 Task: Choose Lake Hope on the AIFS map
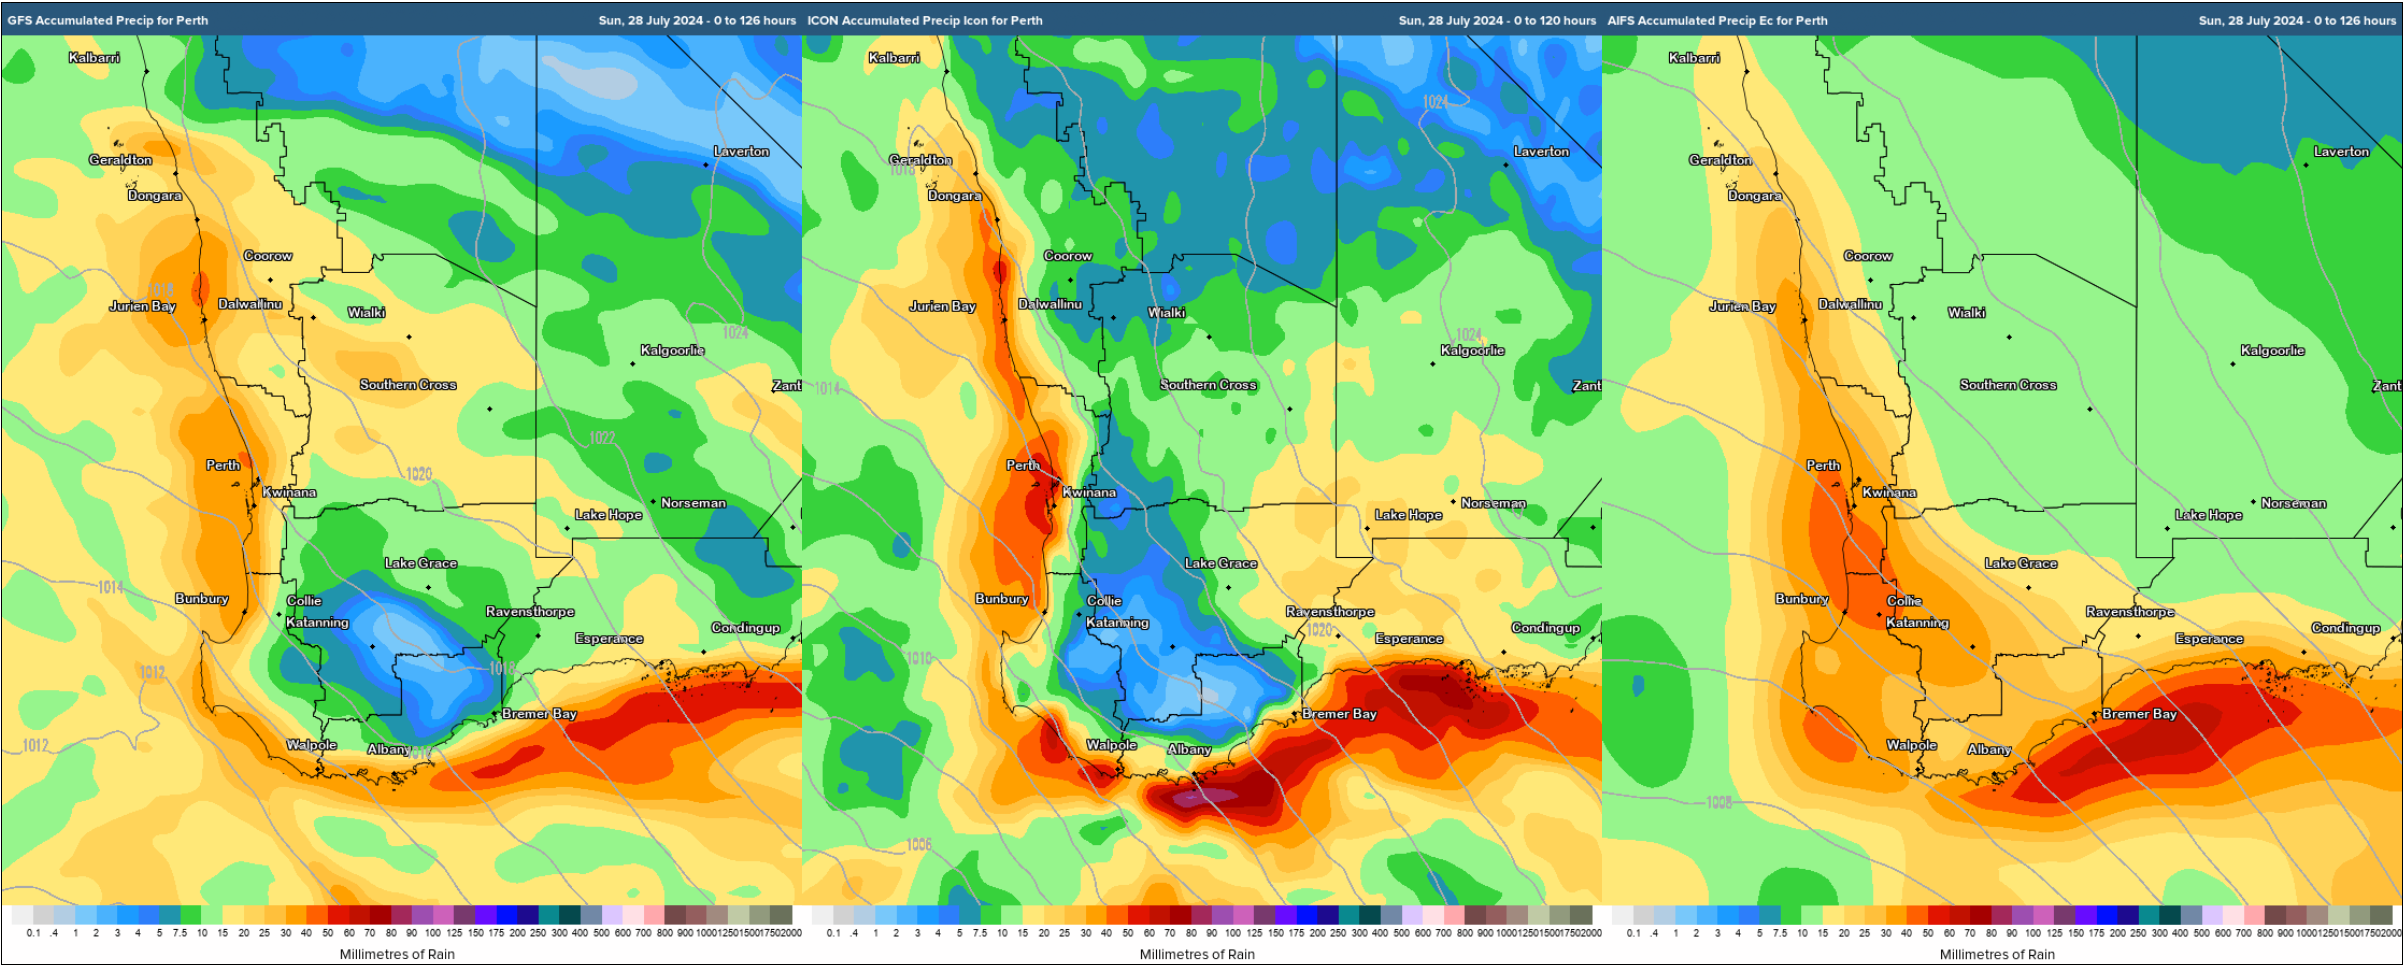(x=2208, y=514)
